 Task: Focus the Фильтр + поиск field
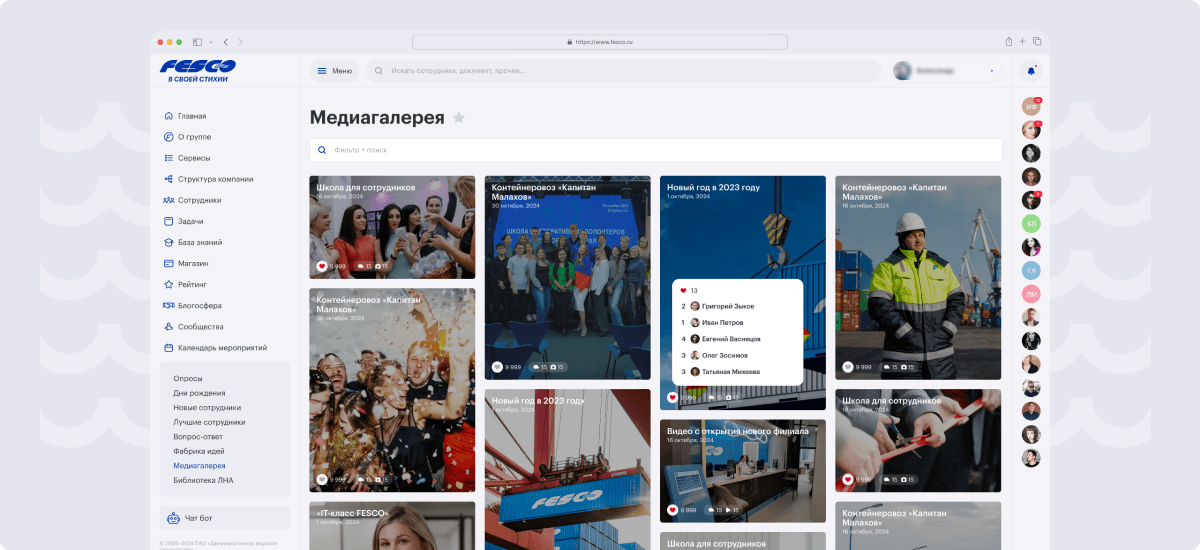tap(656, 150)
